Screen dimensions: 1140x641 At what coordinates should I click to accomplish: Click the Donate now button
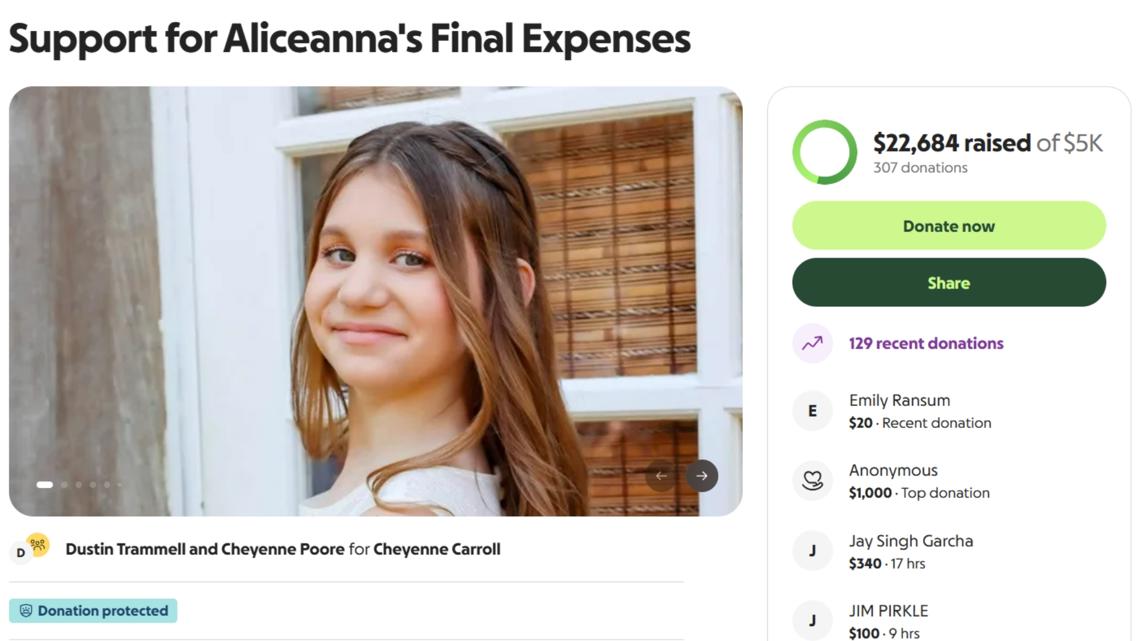click(x=948, y=226)
